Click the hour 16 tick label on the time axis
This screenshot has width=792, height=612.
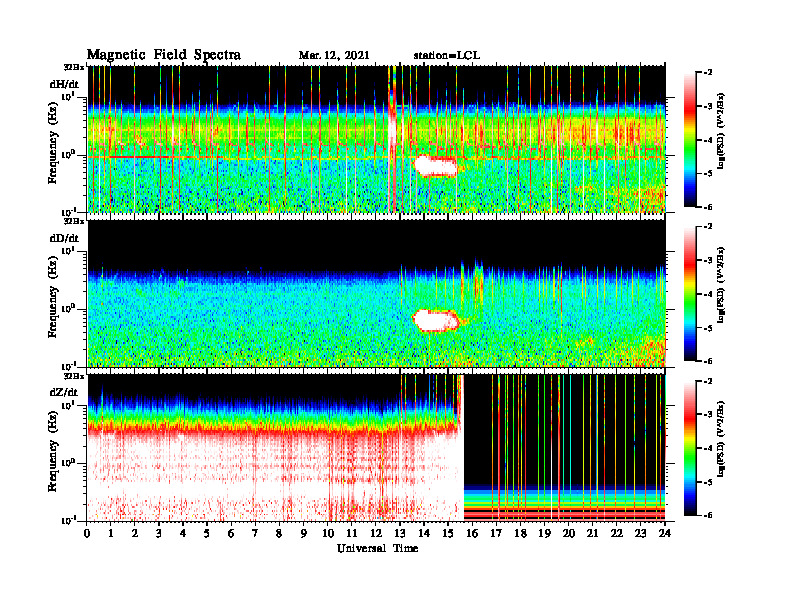472,533
